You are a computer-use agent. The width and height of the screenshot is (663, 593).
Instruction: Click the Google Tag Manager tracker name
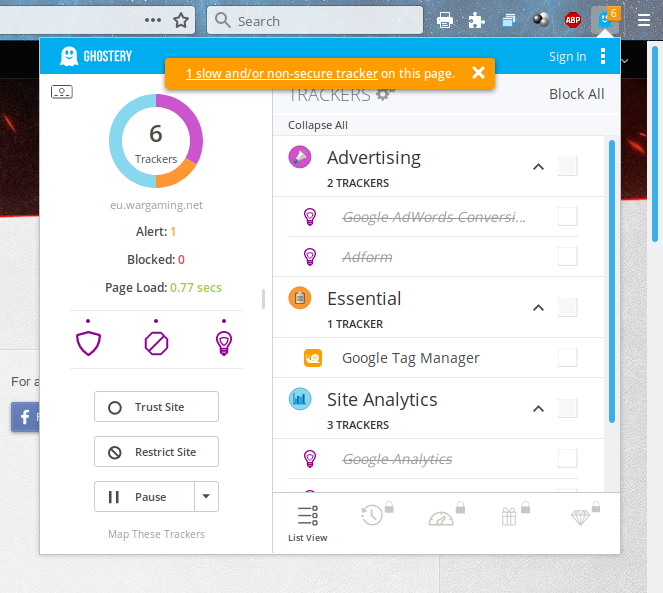[x=411, y=358]
